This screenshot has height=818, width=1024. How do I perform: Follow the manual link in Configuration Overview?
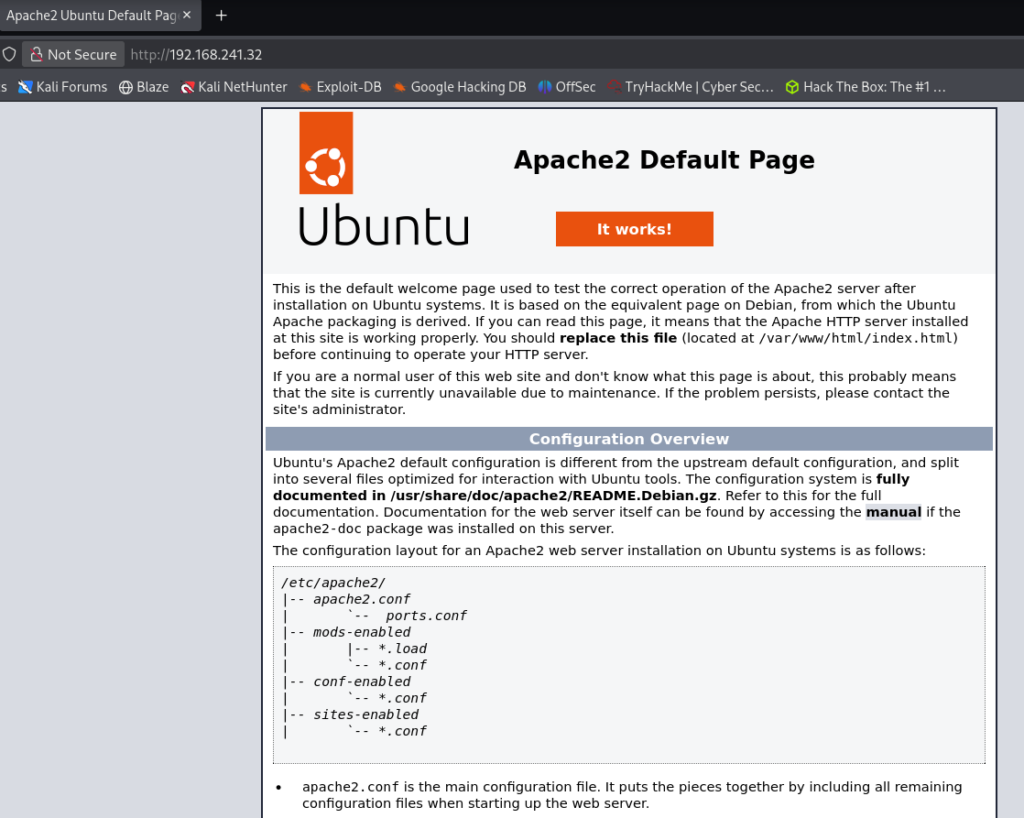point(892,512)
